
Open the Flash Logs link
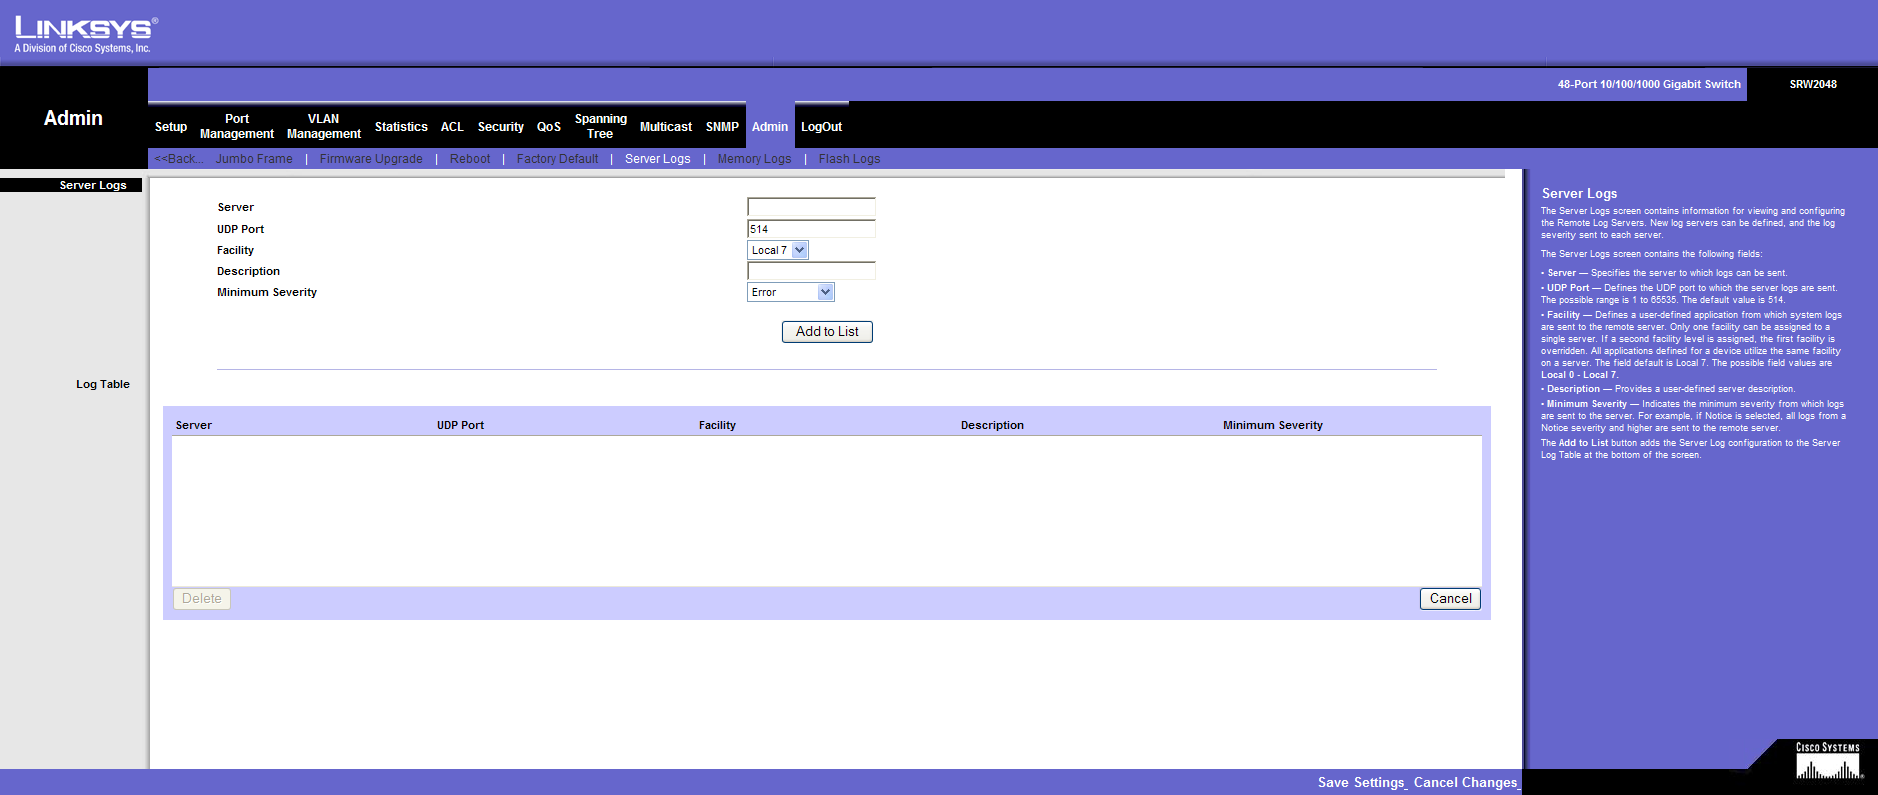click(x=849, y=159)
